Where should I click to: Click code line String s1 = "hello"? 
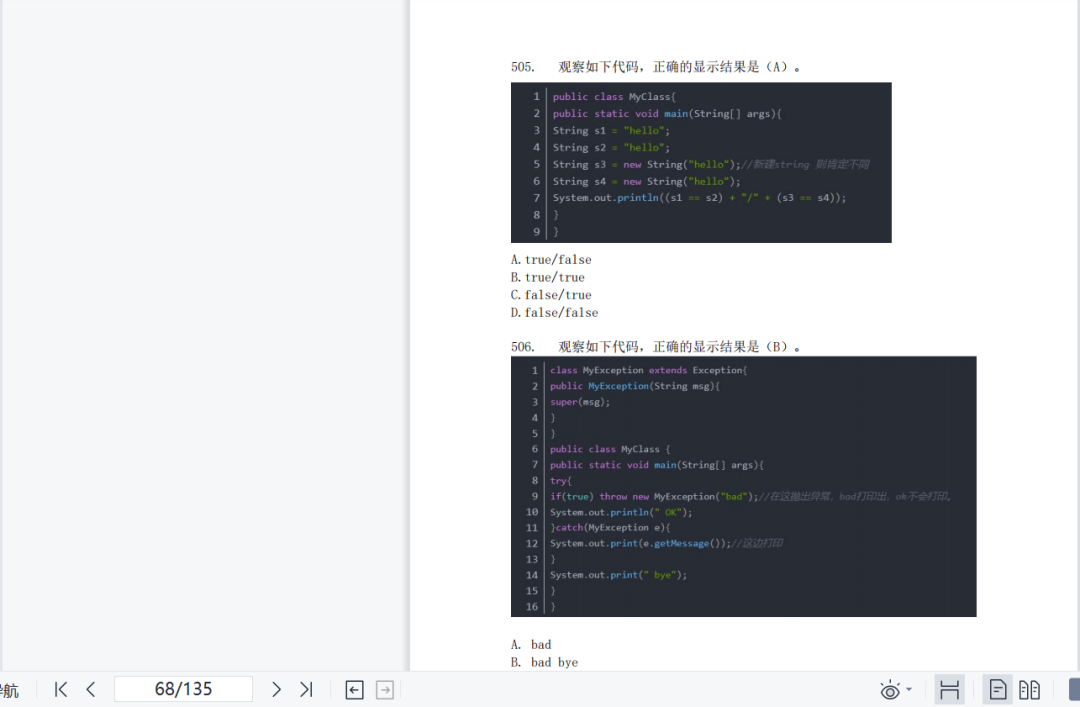611,131
